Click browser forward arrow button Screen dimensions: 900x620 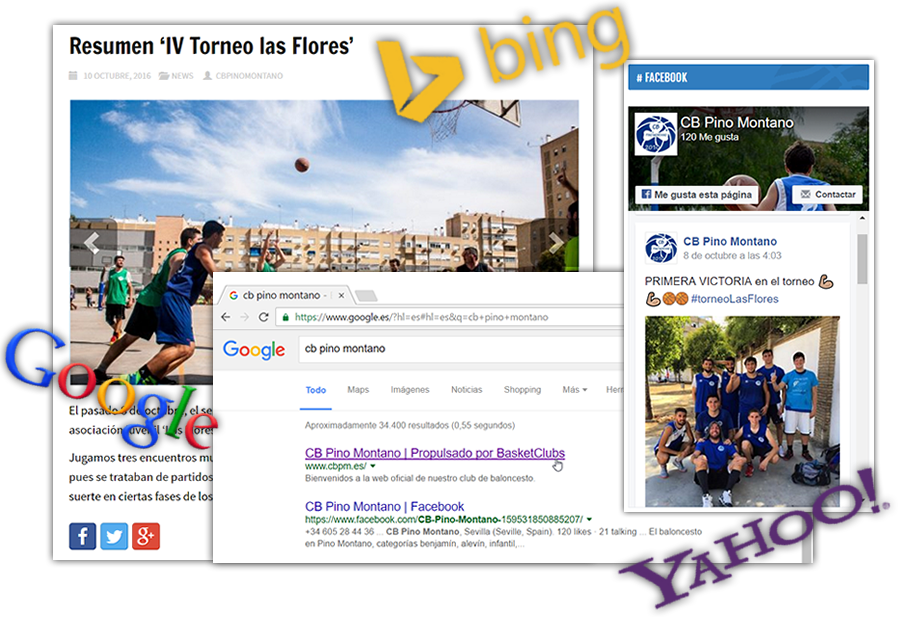pos(245,317)
